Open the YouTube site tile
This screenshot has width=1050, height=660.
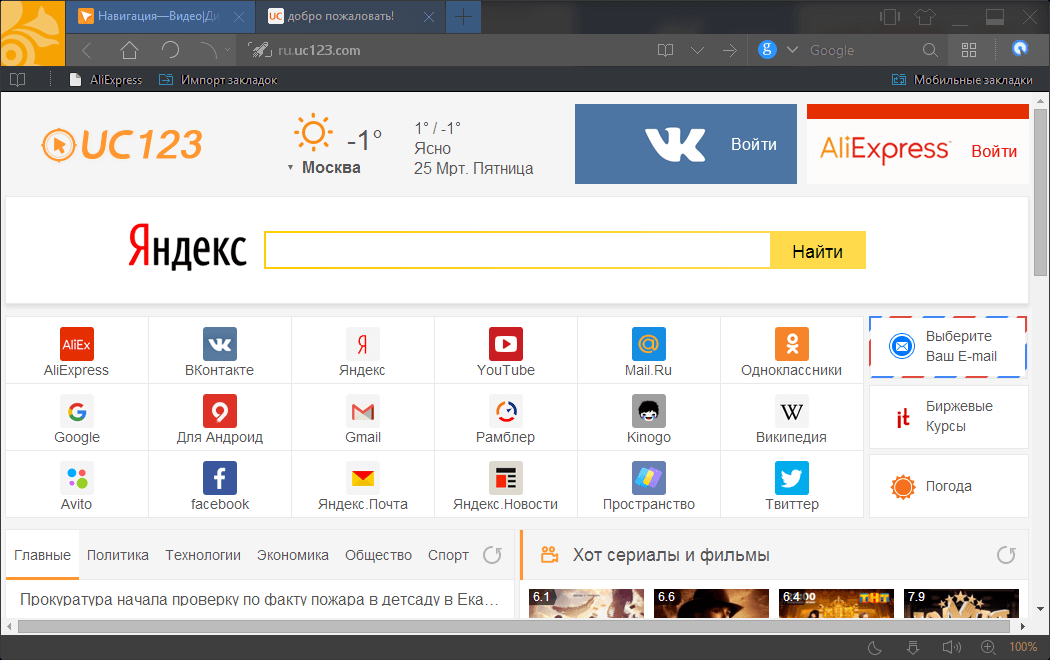coord(506,351)
